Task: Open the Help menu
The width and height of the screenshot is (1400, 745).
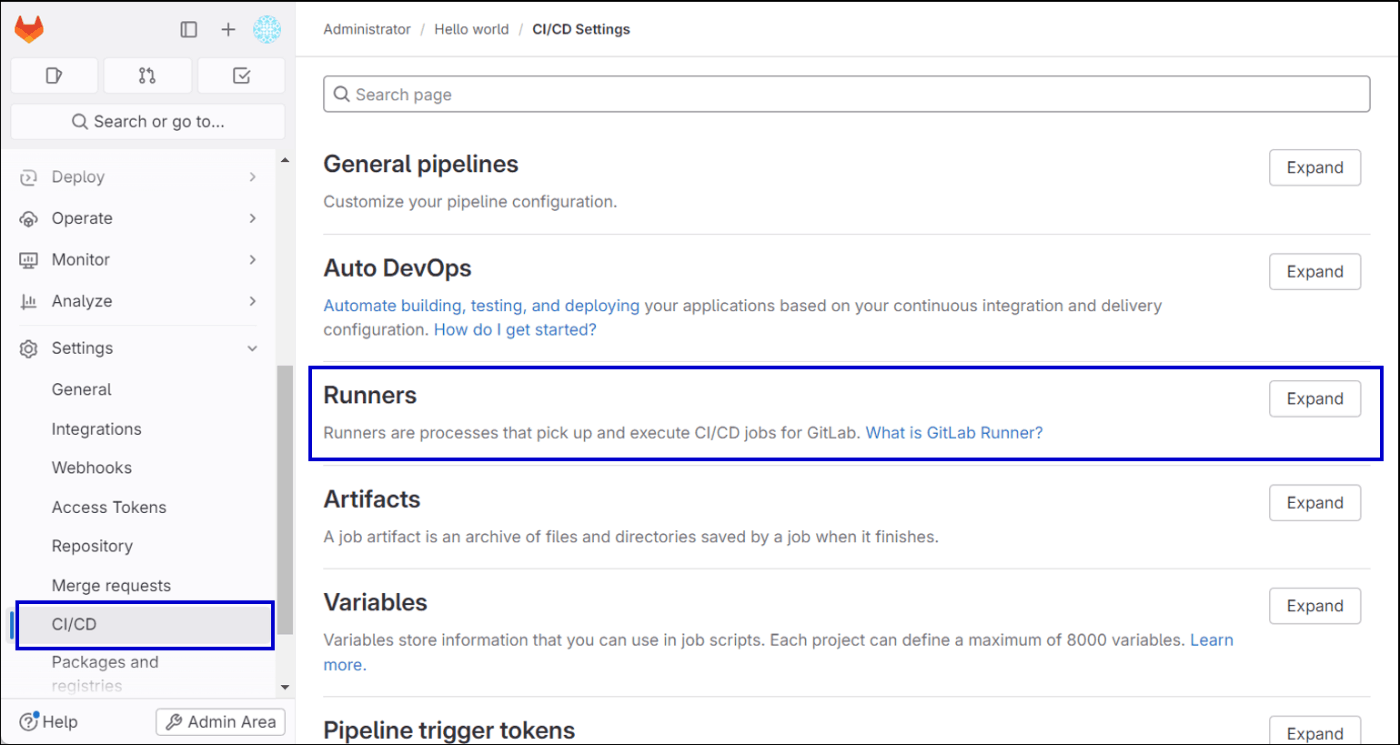Action: click(48, 722)
